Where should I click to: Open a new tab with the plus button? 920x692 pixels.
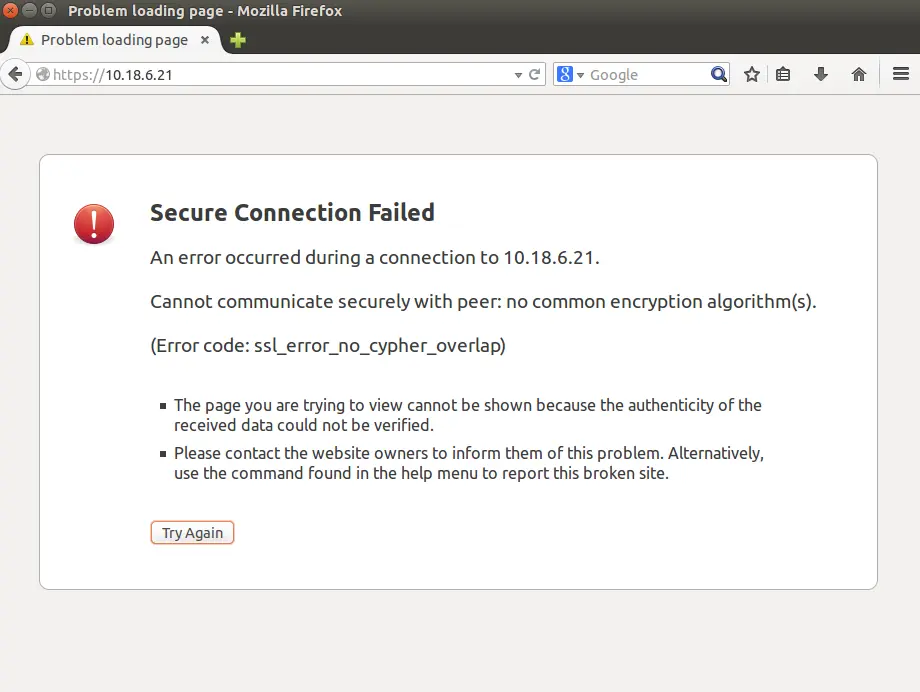point(237,40)
